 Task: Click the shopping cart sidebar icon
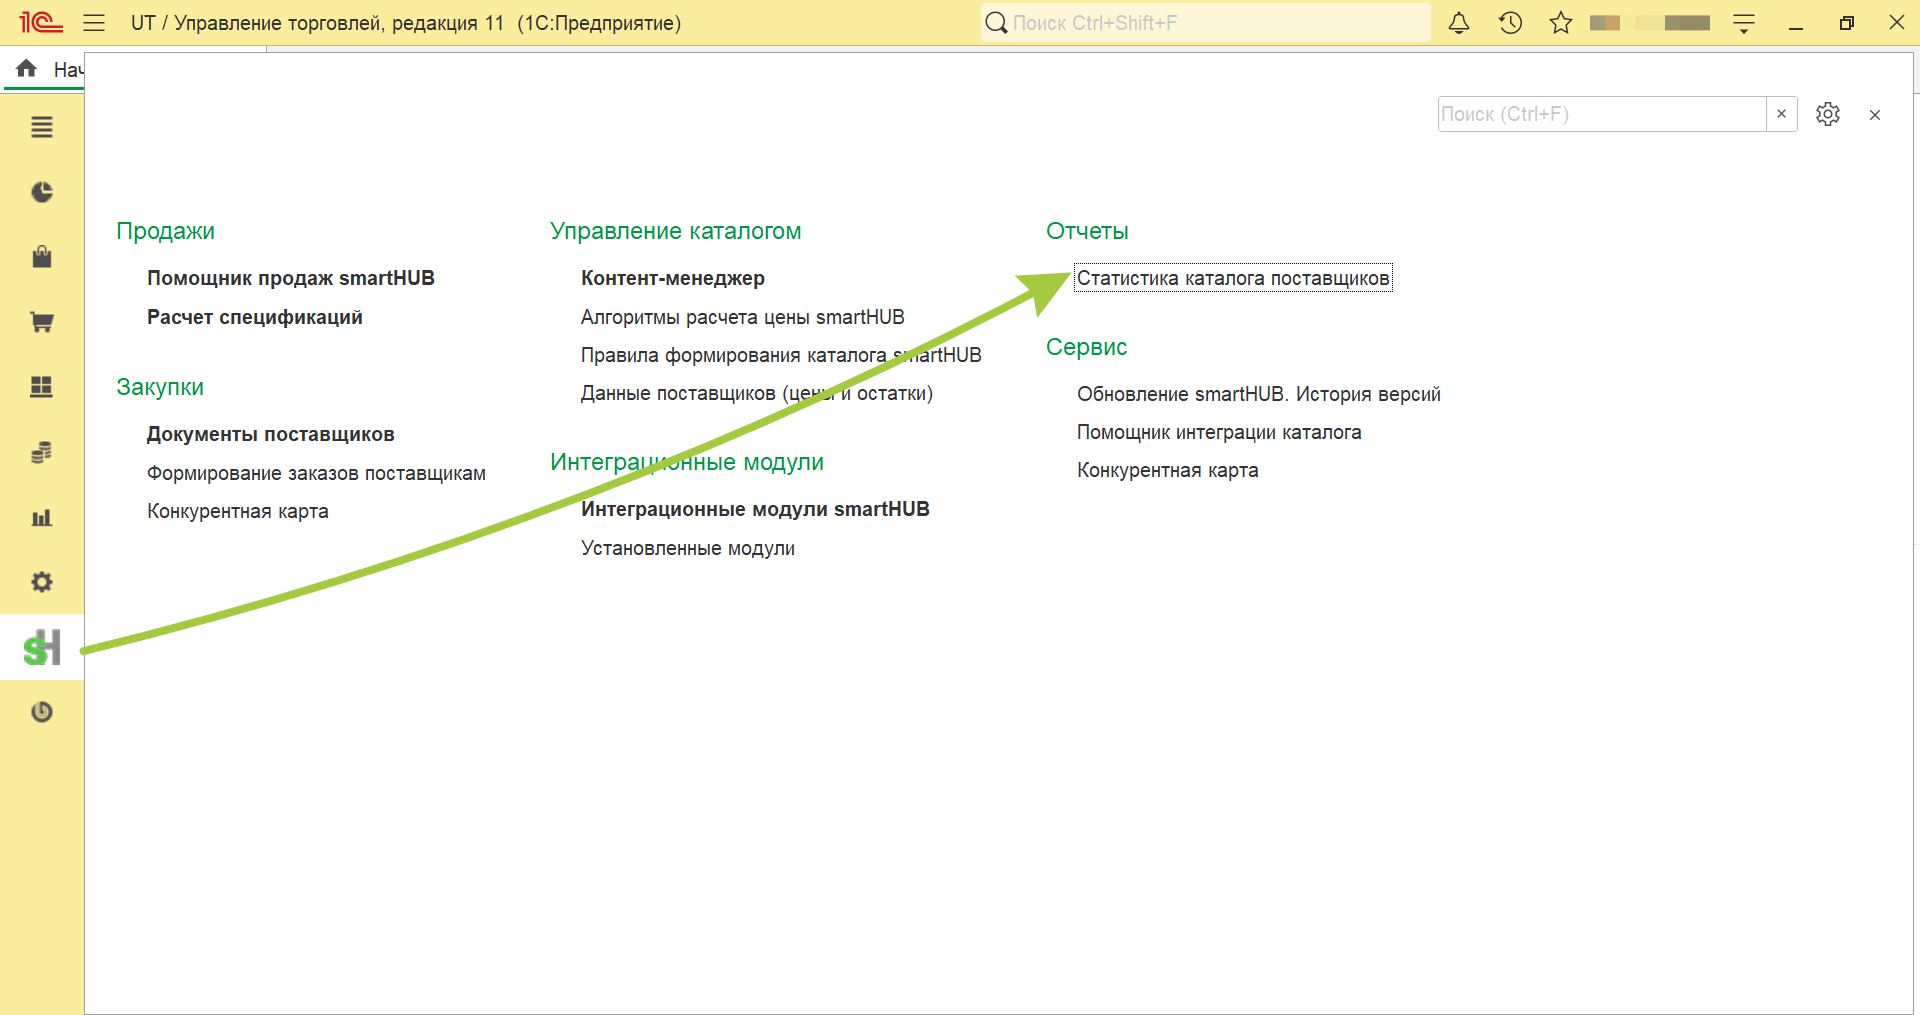coord(42,322)
